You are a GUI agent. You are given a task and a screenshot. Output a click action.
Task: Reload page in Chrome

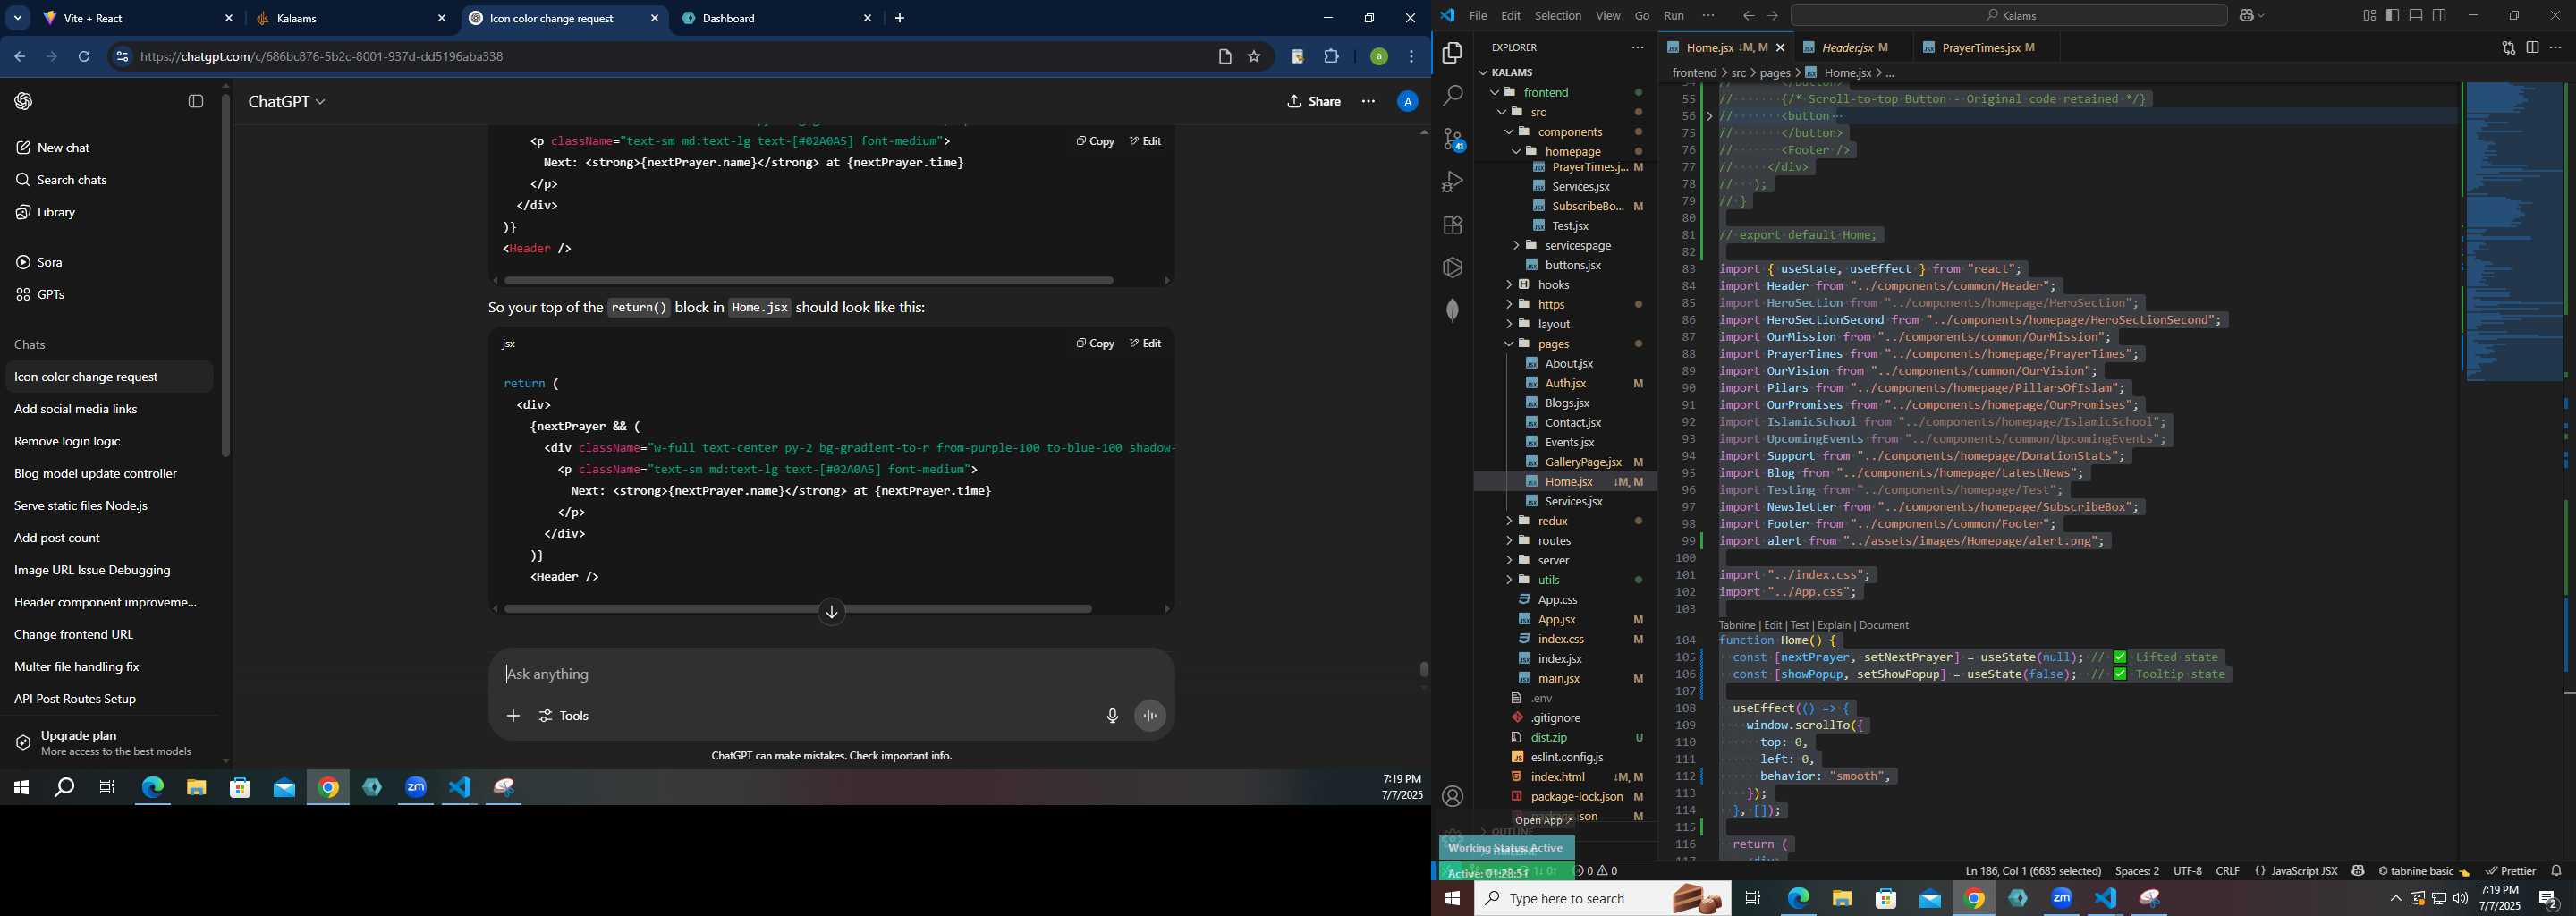point(85,57)
